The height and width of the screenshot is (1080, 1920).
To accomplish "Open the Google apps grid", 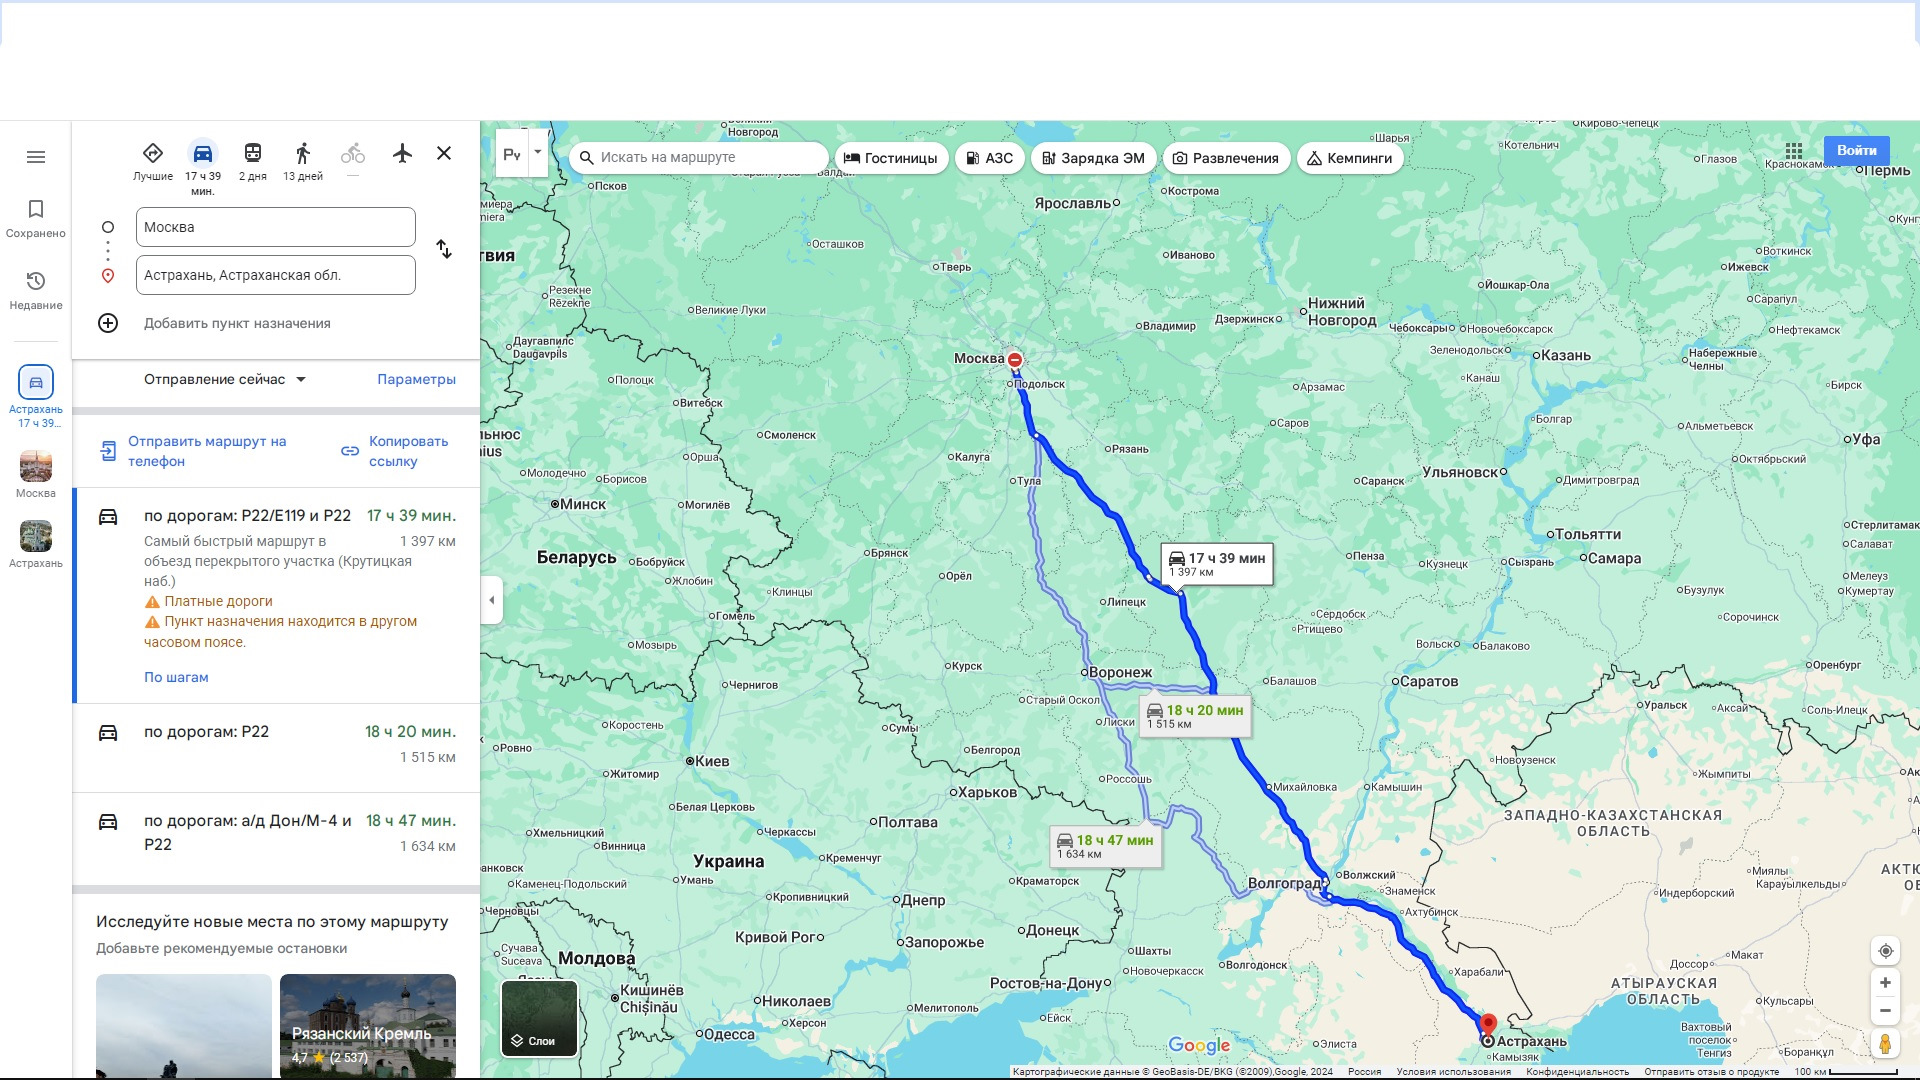I will click(1794, 151).
